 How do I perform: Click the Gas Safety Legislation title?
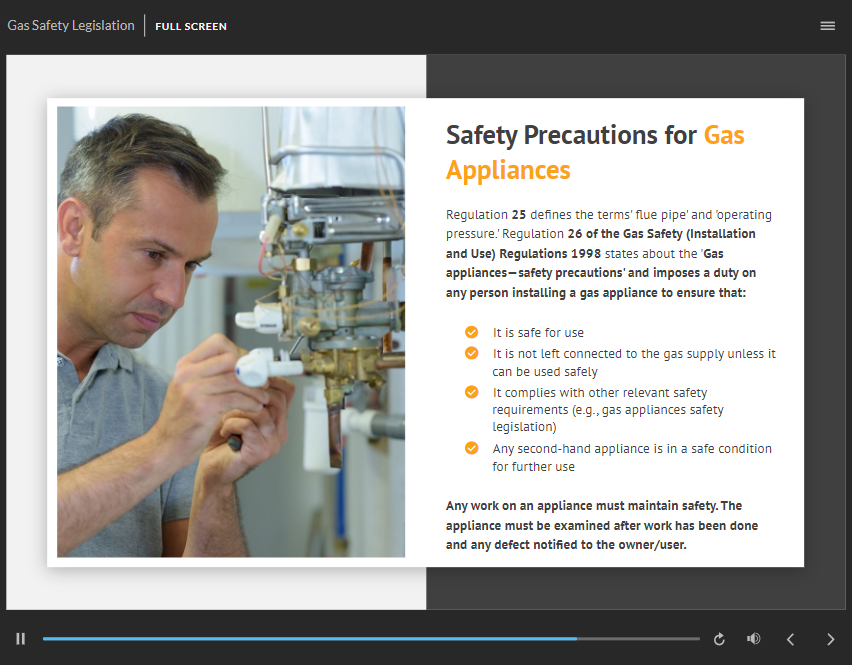pos(71,26)
